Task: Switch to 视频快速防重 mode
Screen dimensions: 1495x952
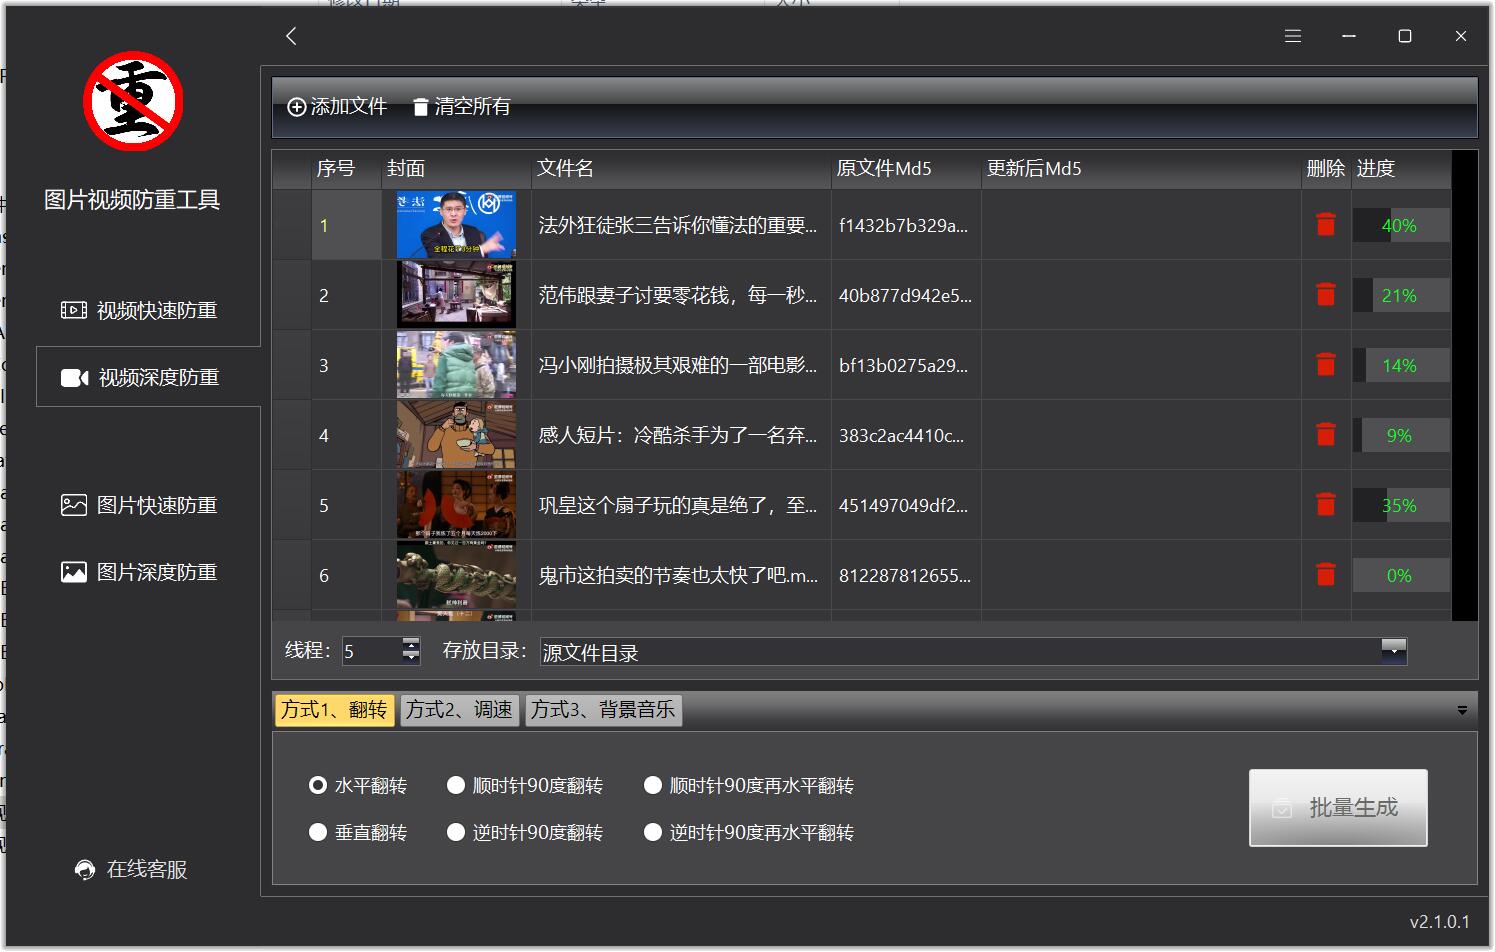Action: 148,310
